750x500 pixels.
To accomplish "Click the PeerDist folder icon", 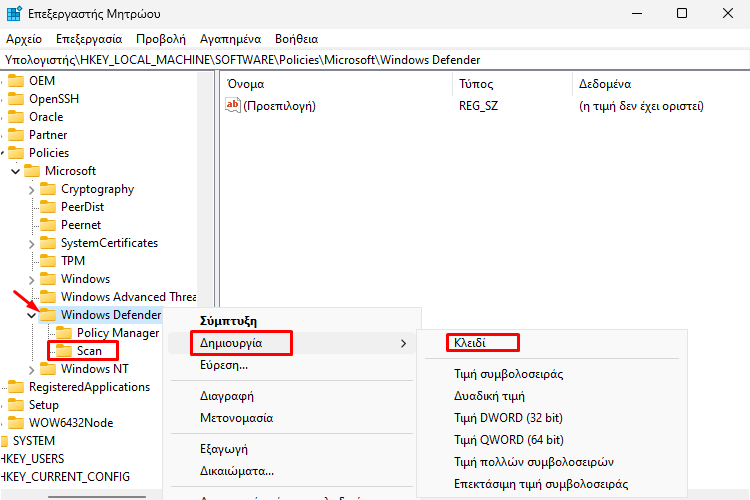I will (48, 207).
